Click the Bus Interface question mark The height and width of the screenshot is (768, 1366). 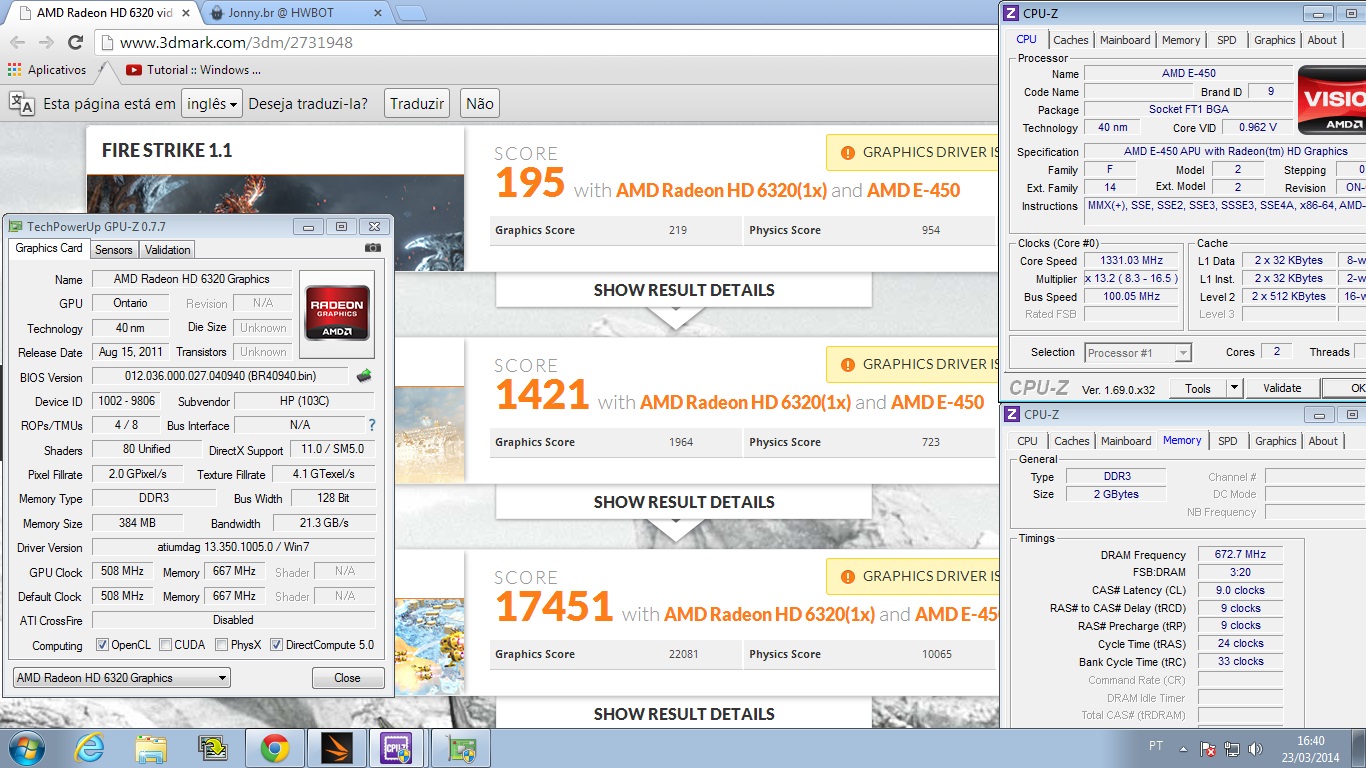coord(372,425)
